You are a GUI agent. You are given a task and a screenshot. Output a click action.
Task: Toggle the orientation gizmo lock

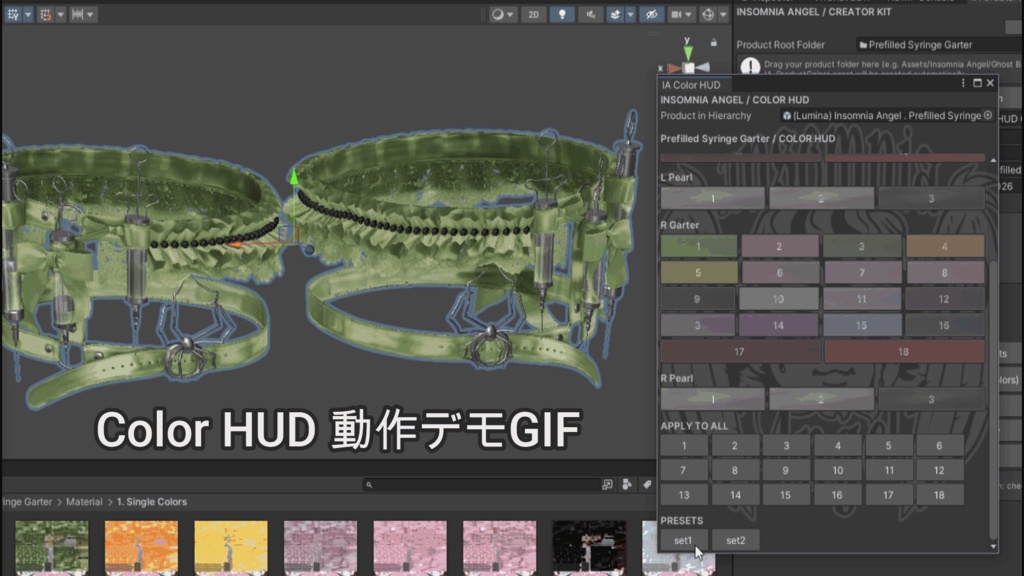coord(714,42)
